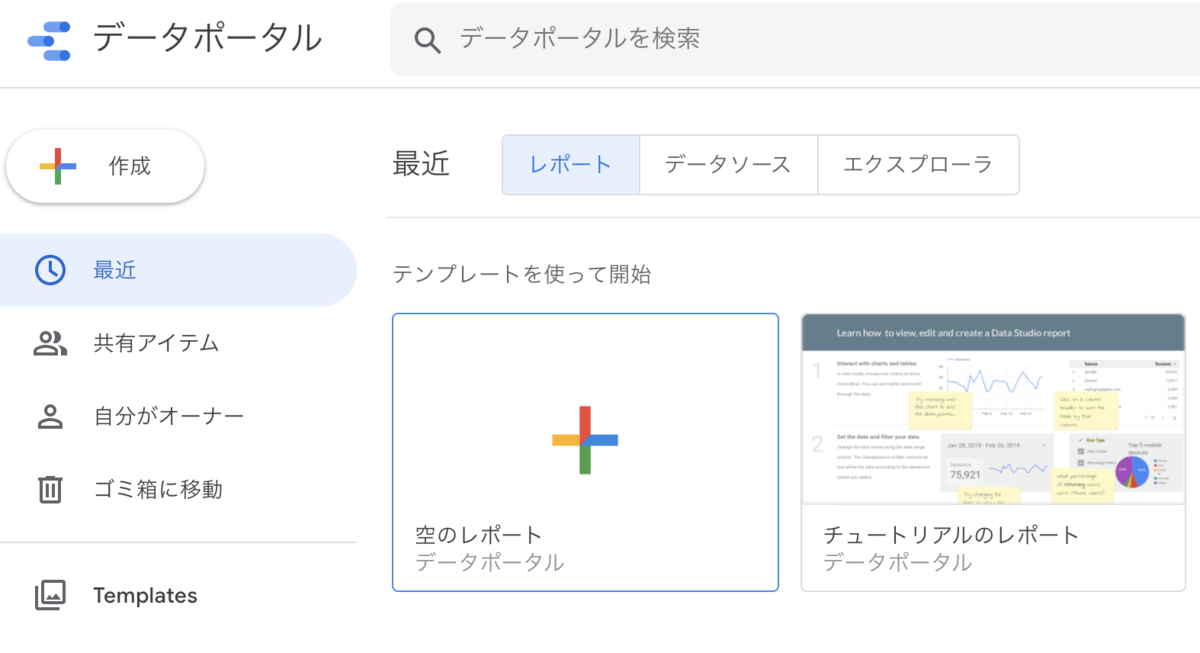Click the large plus in 空のレポート card
Image resolution: width=1200 pixels, height=653 pixels.
pos(585,440)
